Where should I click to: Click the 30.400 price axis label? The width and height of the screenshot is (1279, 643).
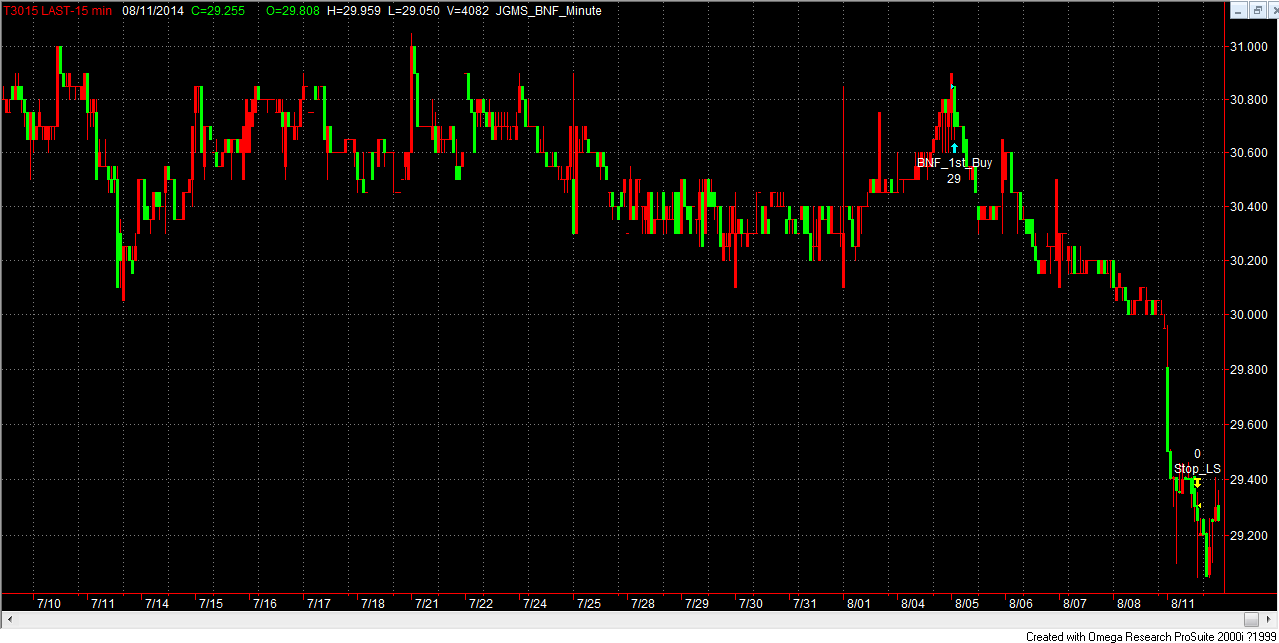click(1250, 207)
